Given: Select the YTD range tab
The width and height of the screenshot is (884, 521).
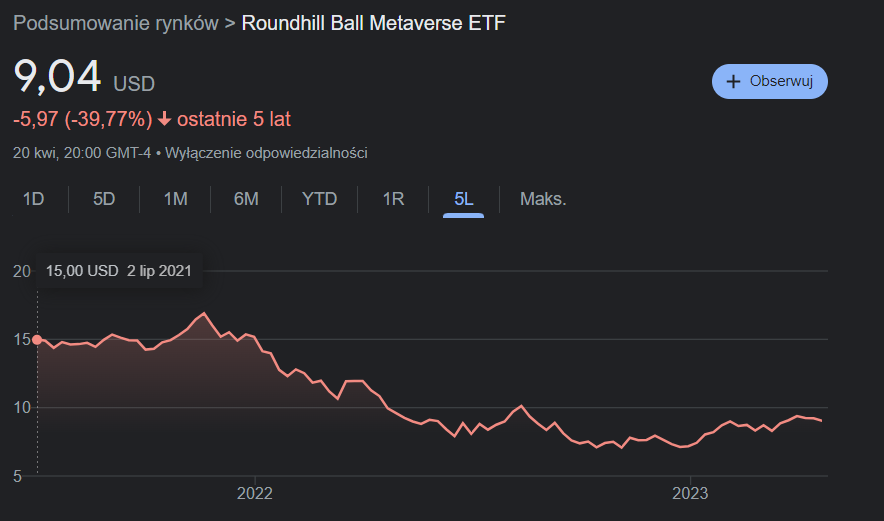Looking at the screenshot, I should (320, 199).
